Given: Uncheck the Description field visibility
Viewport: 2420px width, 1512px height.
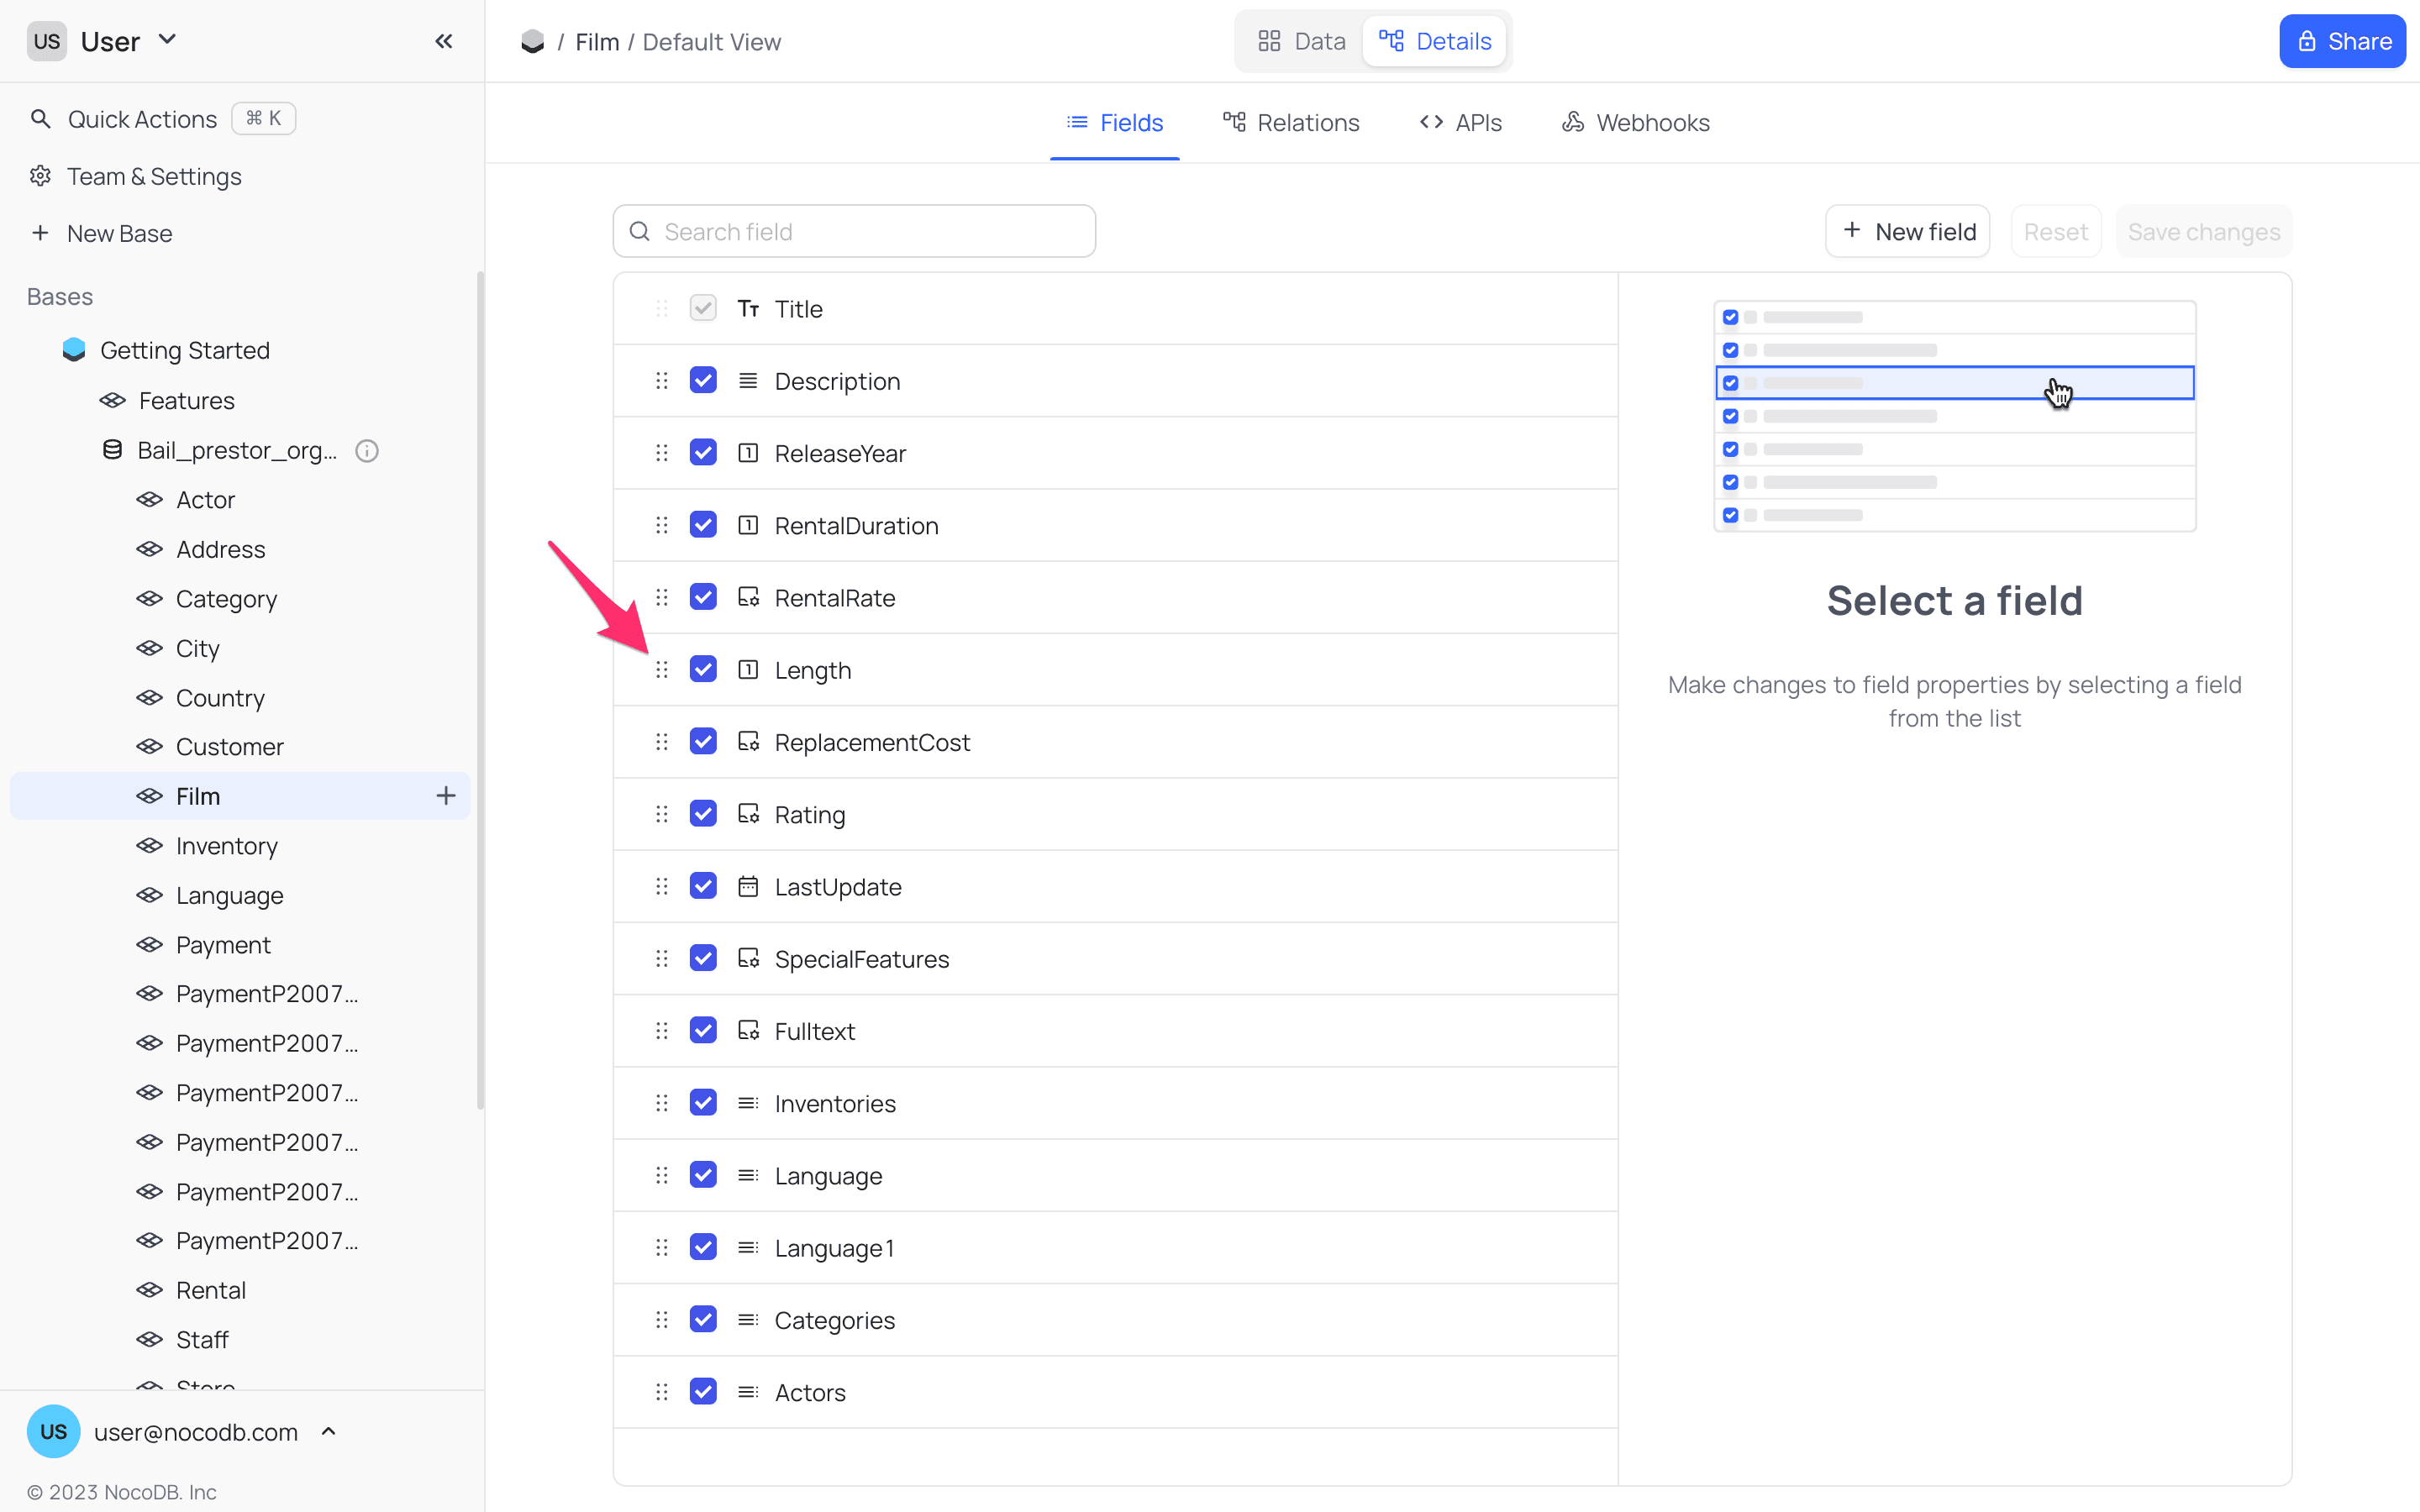Looking at the screenshot, I should [x=703, y=380].
